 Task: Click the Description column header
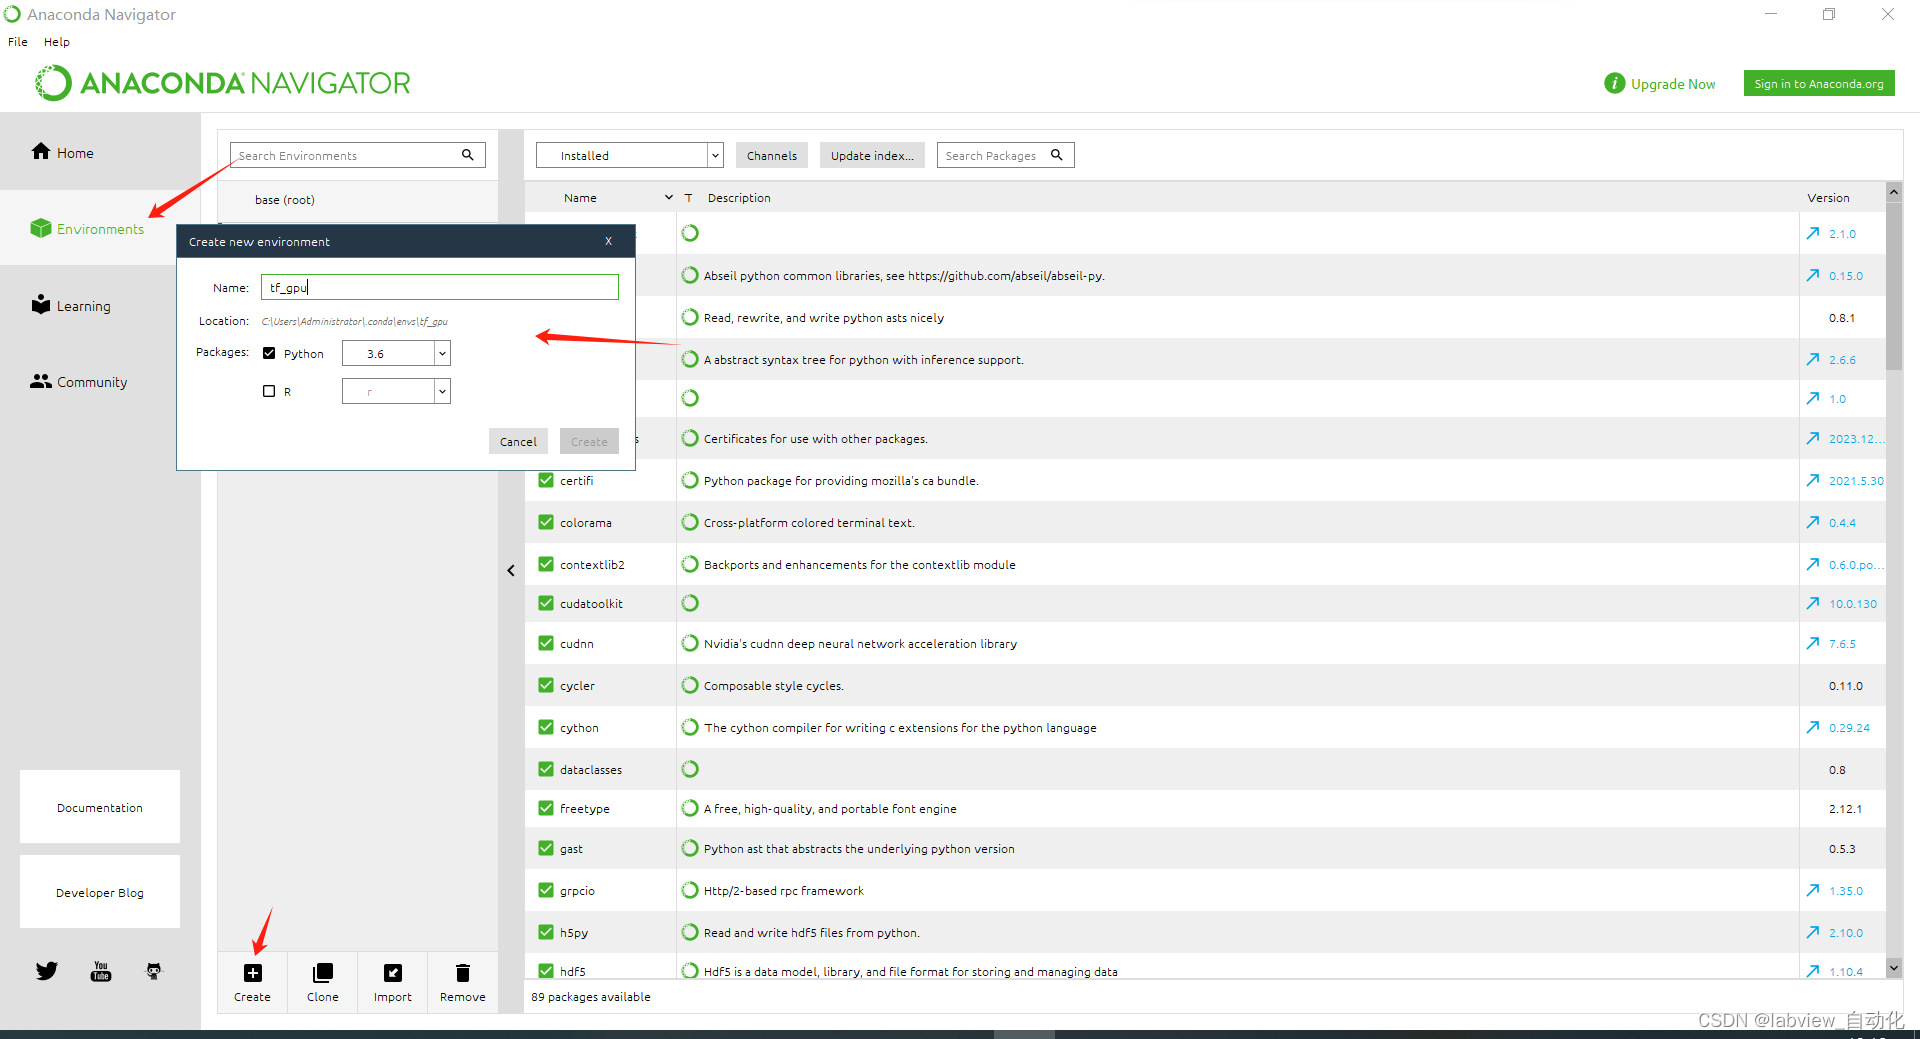click(x=739, y=198)
